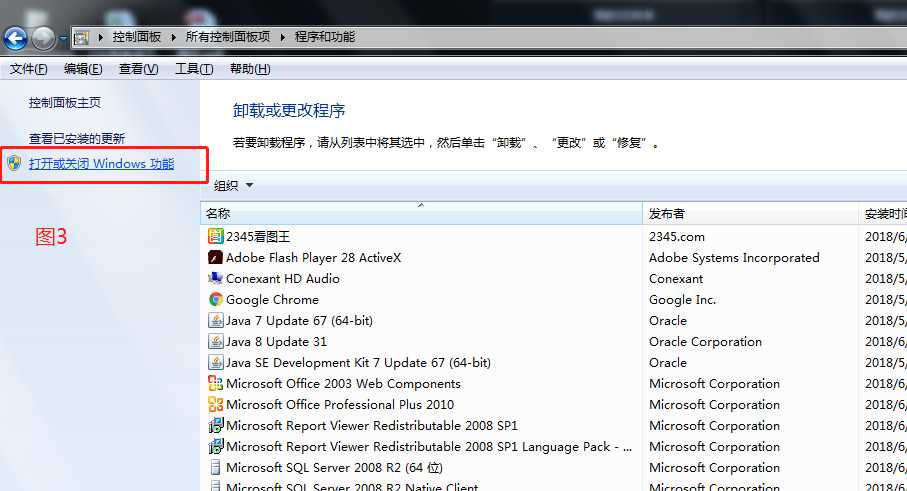Screen dimensions: 907x491
Task: Open the 查看(V) menu
Action: point(138,69)
